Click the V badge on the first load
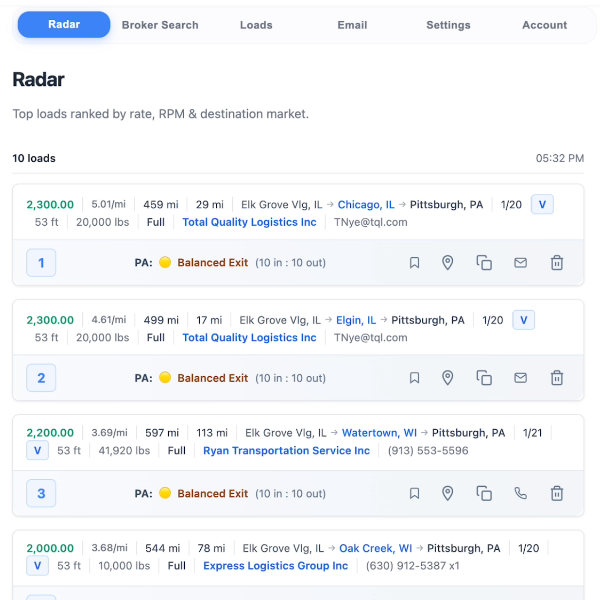600x600 pixels. 542,205
